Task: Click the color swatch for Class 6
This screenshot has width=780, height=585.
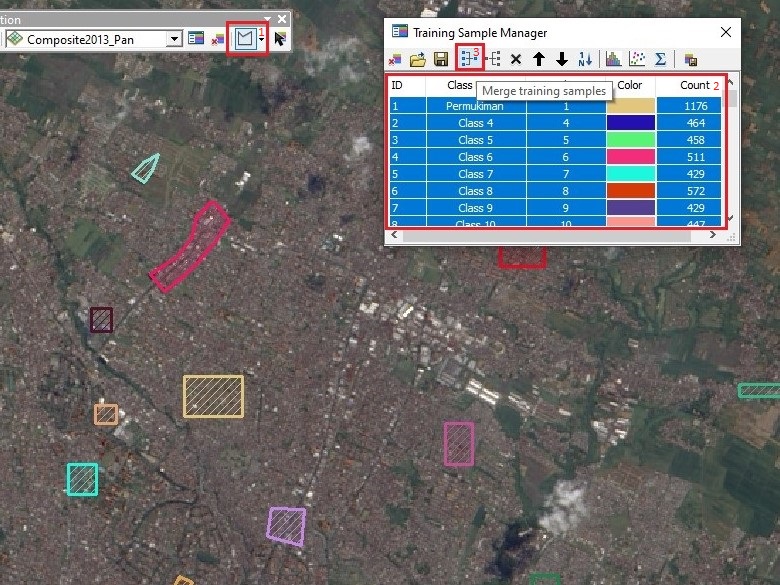Action: coord(630,157)
